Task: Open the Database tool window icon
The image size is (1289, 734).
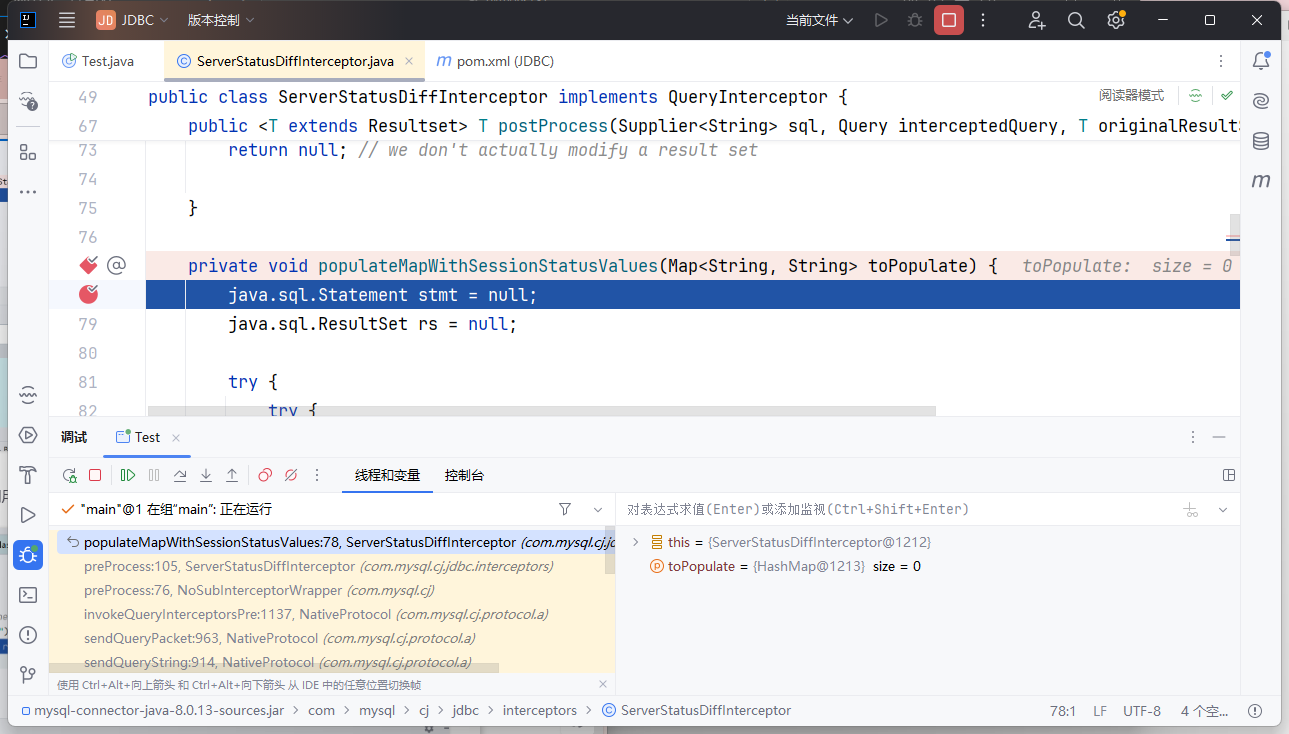Action: click(1261, 141)
